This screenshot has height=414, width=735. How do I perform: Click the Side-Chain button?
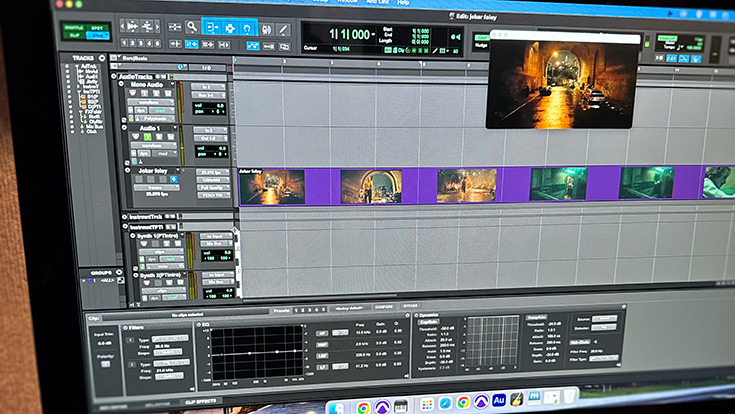click(579, 343)
